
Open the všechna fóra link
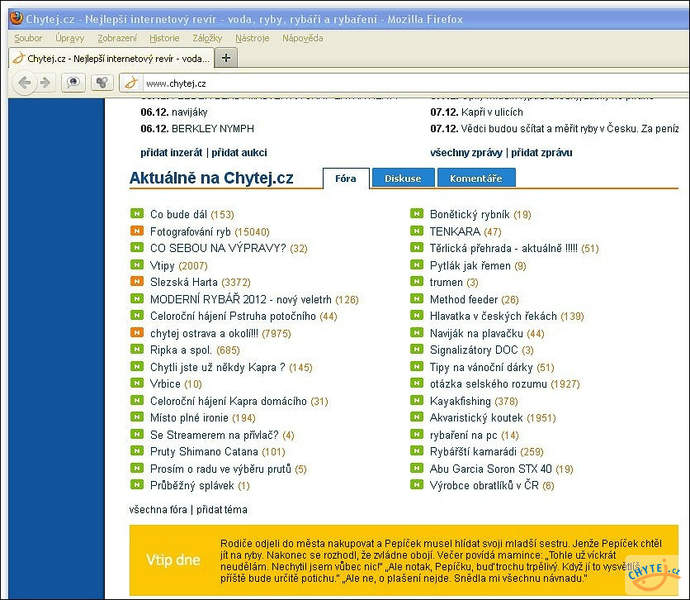point(158,510)
